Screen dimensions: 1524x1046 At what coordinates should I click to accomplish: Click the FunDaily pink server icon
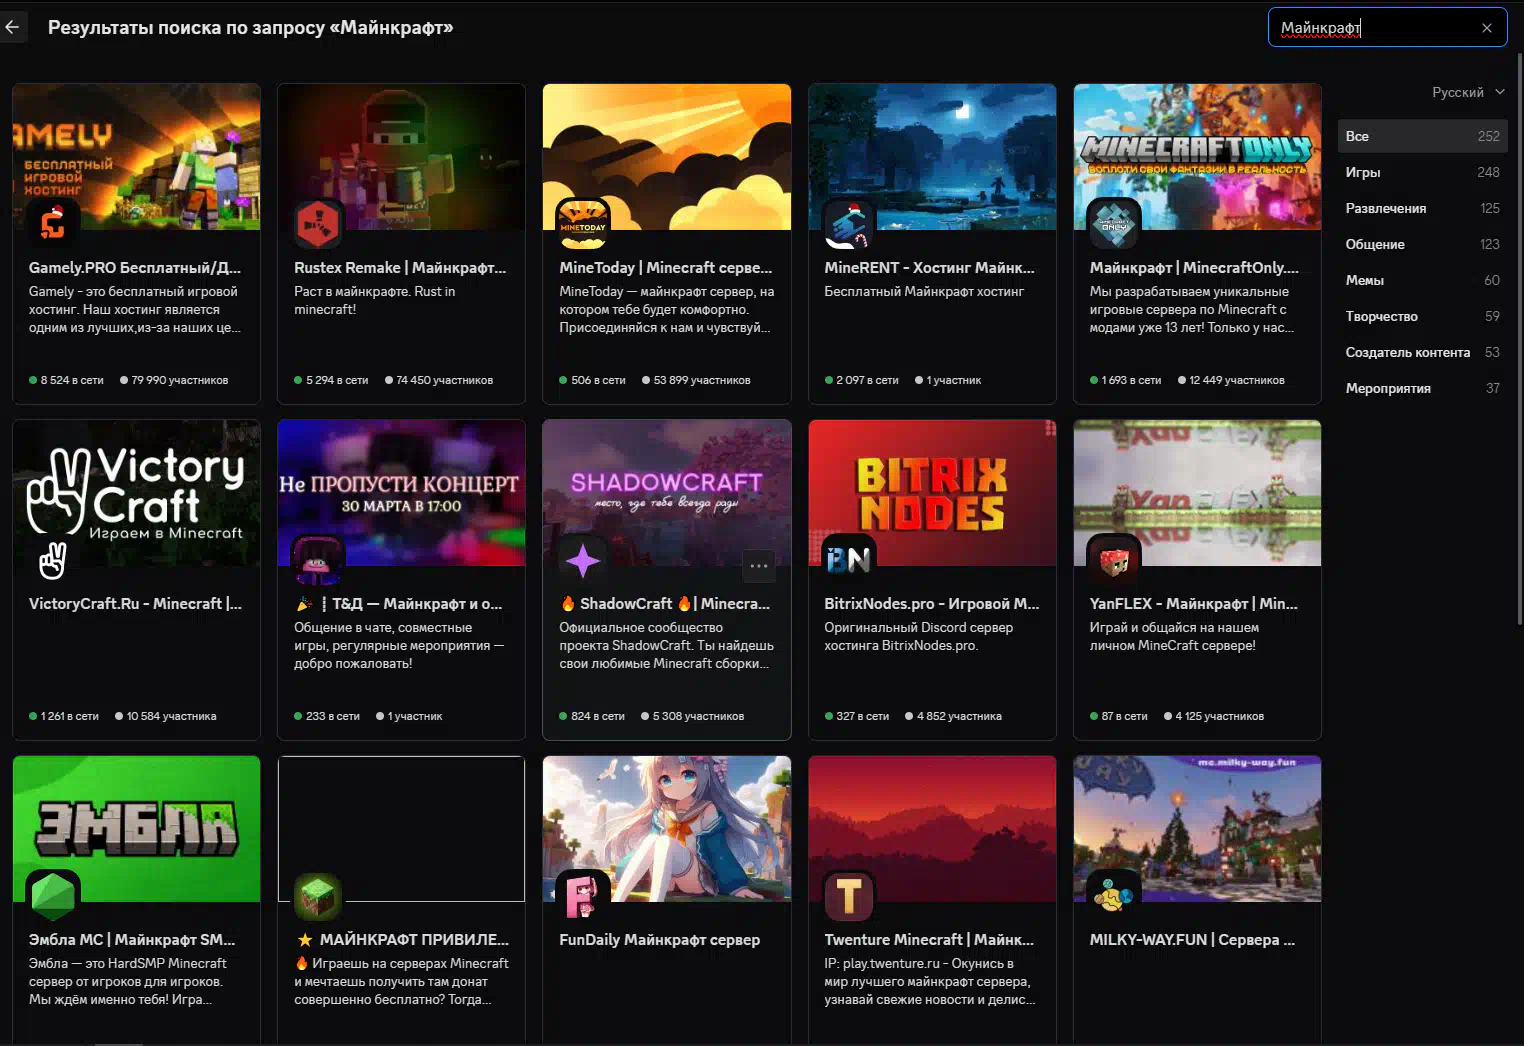click(583, 896)
